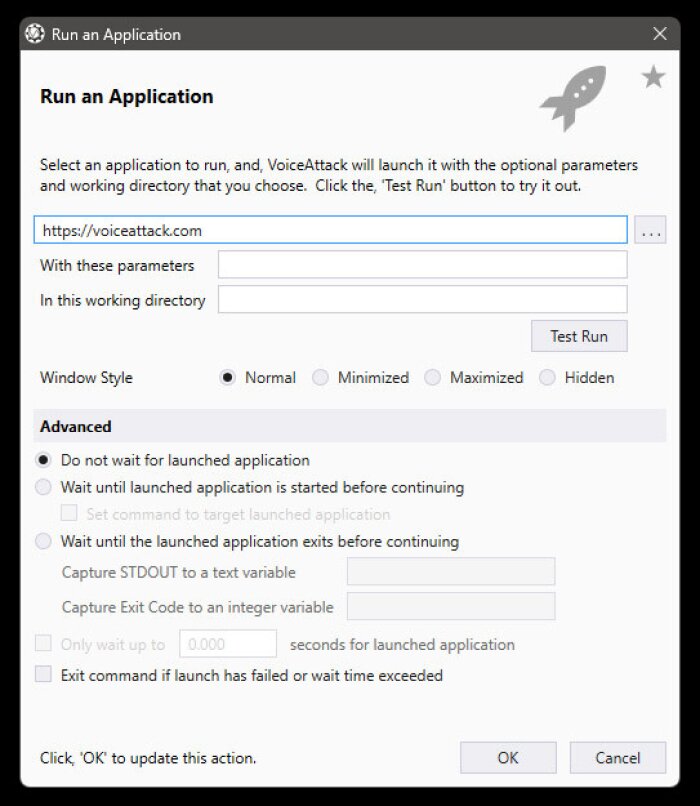Image resolution: width=700 pixels, height=806 pixels.
Task: Click the Cancel button
Action: click(617, 758)
